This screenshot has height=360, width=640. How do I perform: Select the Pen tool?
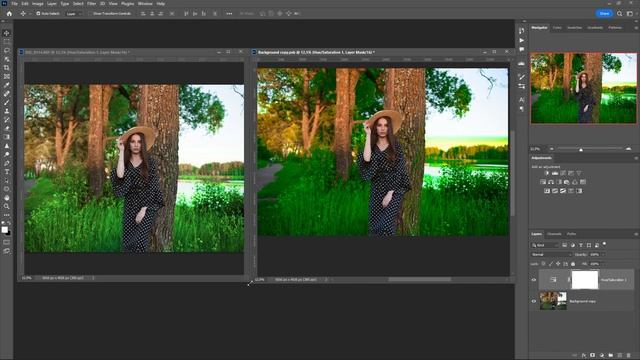(7, 163)
